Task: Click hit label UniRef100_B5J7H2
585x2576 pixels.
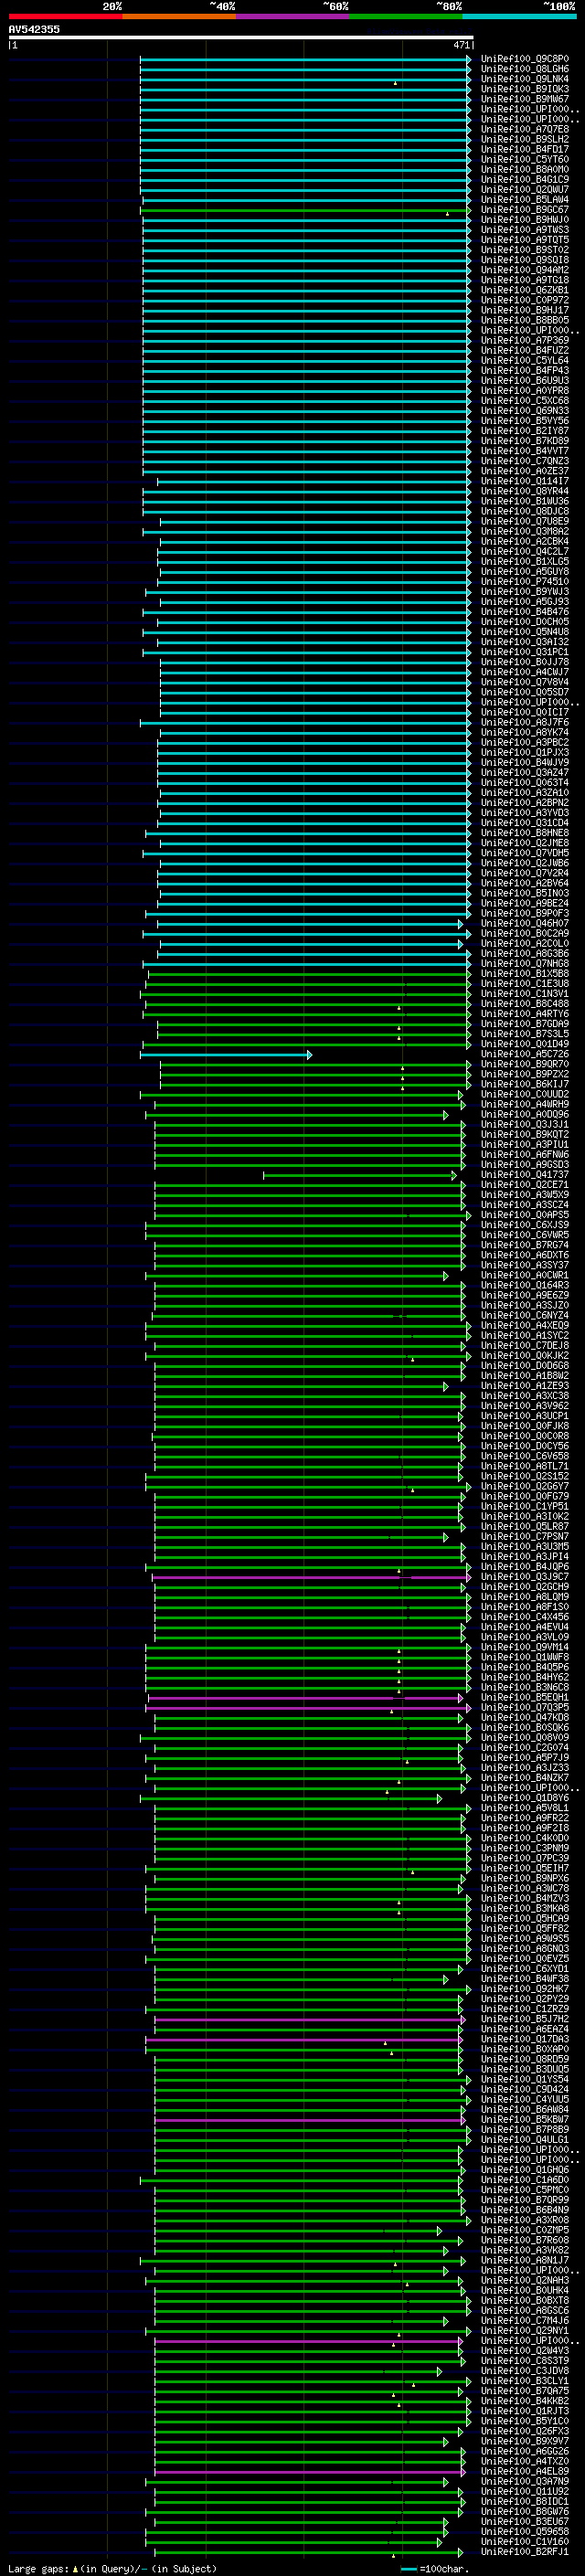Action: click(x=524, y=2019)
